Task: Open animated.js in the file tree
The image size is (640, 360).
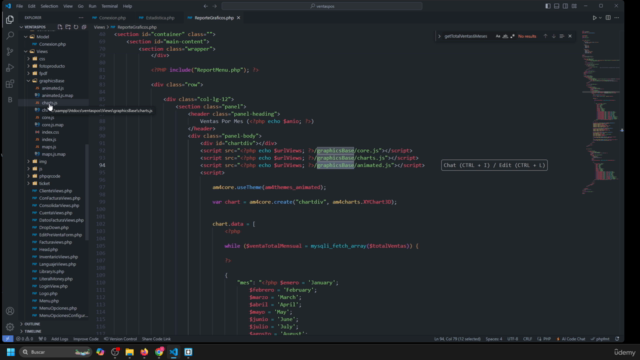Action: point(53,88)
